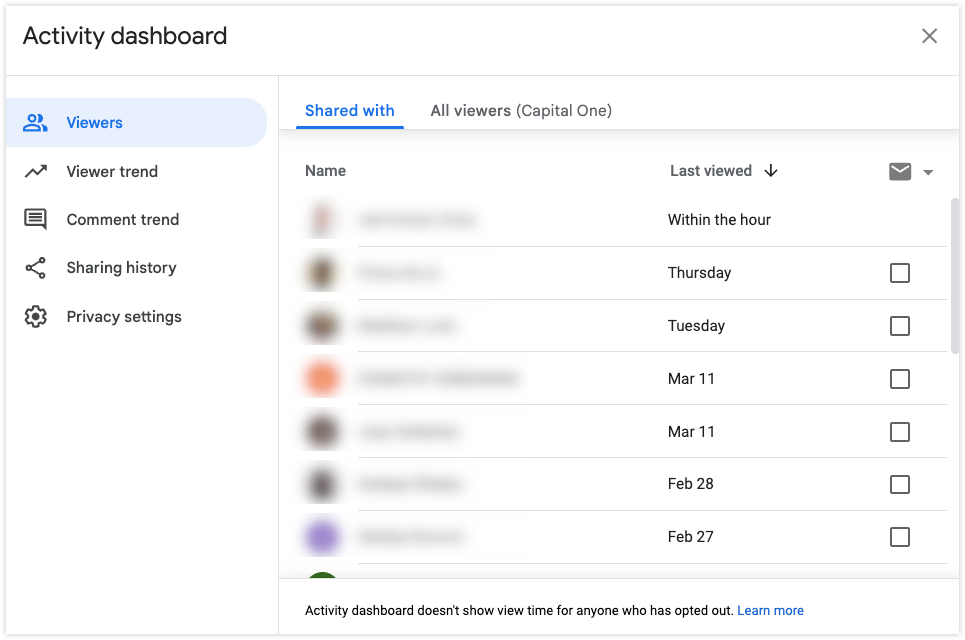Viewport: 965px width, 640px height.
Task: Open Privacy settings via the gear icon
Action: [36, 316]
